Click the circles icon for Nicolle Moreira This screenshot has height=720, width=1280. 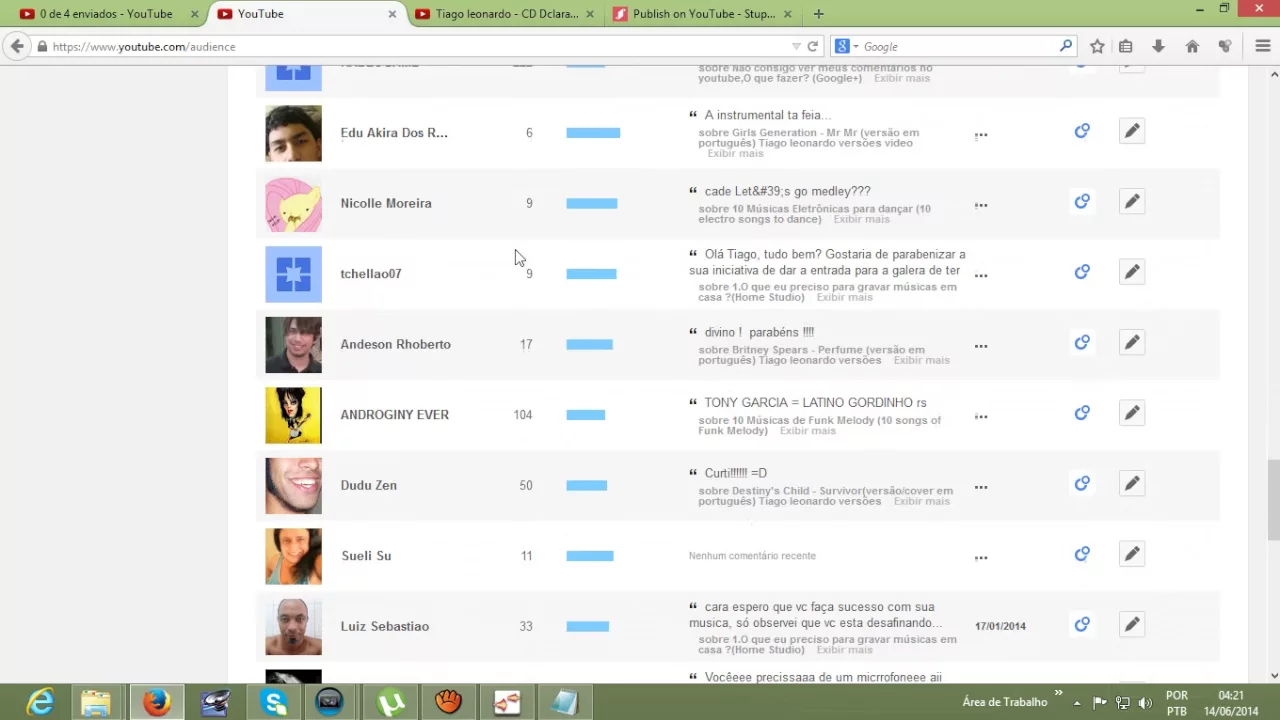click(x=1082, y=202)
